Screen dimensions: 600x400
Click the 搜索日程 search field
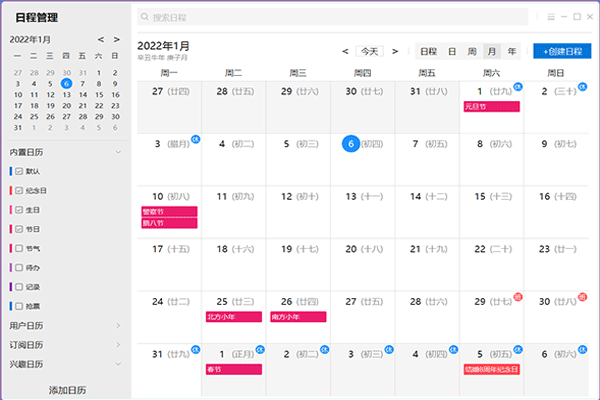(x=335, y=17)
